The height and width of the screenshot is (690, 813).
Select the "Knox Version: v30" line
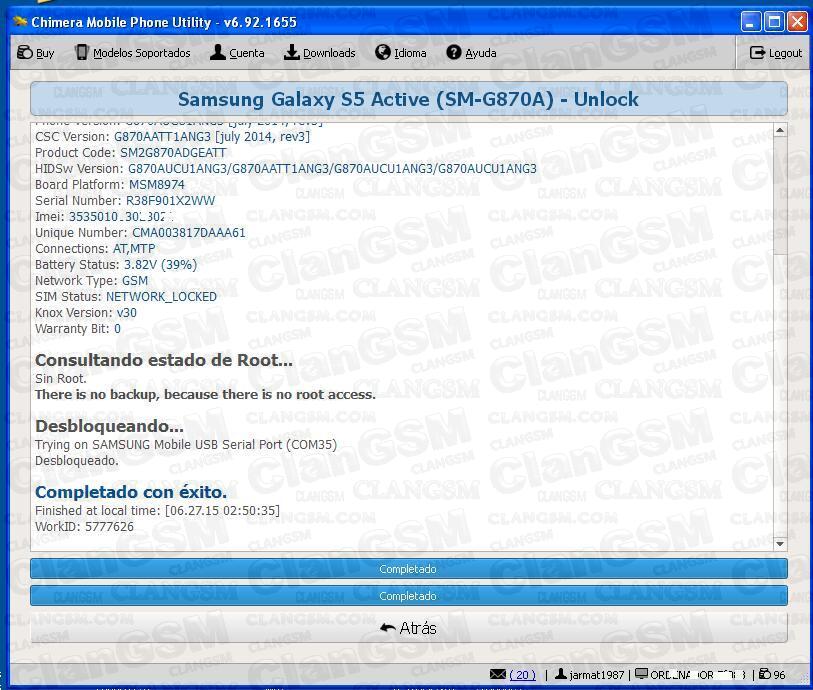pos(86,313)
